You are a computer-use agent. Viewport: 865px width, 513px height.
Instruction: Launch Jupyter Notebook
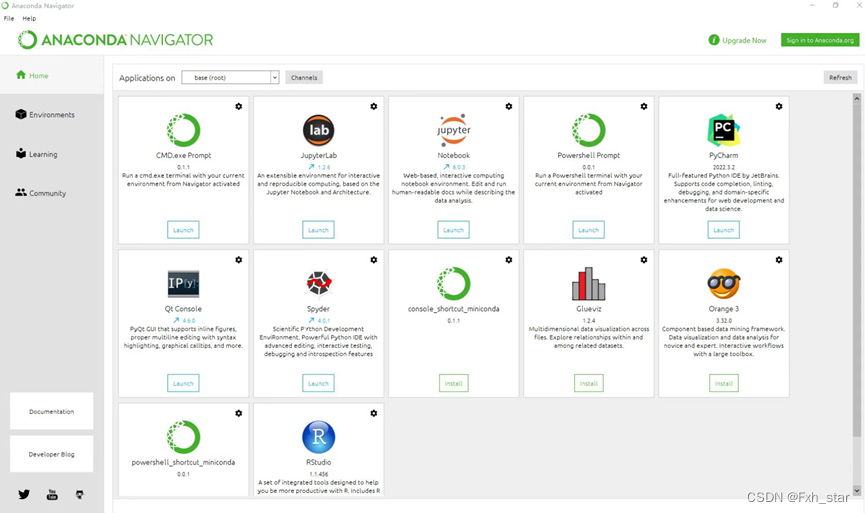pos(453,229)
